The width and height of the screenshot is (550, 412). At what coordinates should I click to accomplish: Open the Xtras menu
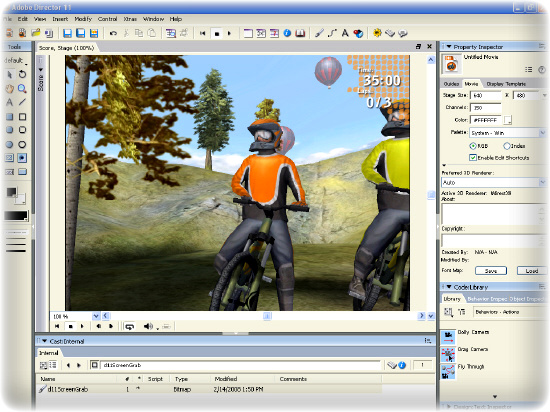click(130, 19)
